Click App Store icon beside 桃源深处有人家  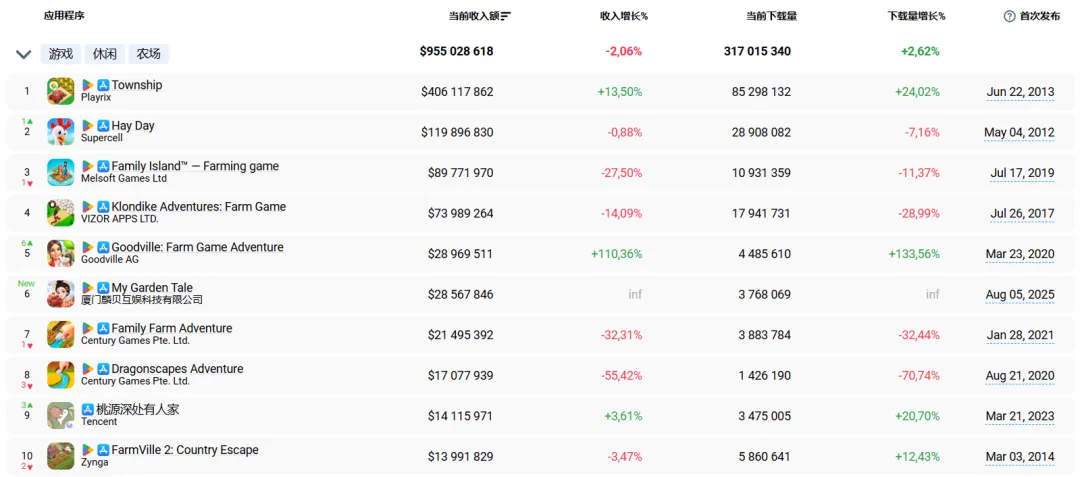pyautogui.click(x=88, y=409)
